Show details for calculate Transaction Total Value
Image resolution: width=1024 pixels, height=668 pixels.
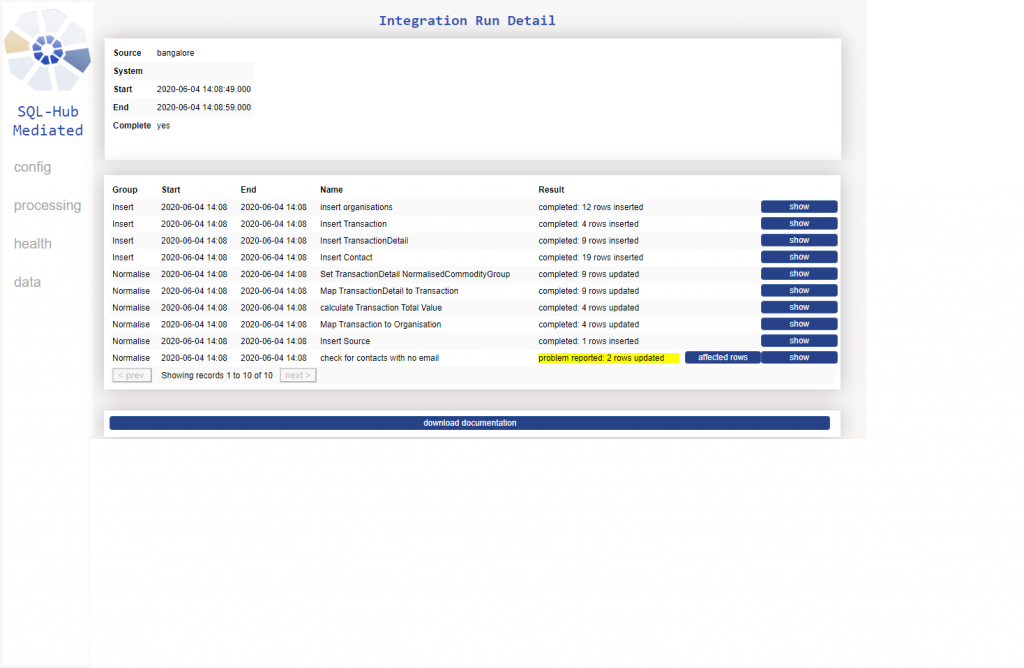pyautogui.click(x=799, y=308)
